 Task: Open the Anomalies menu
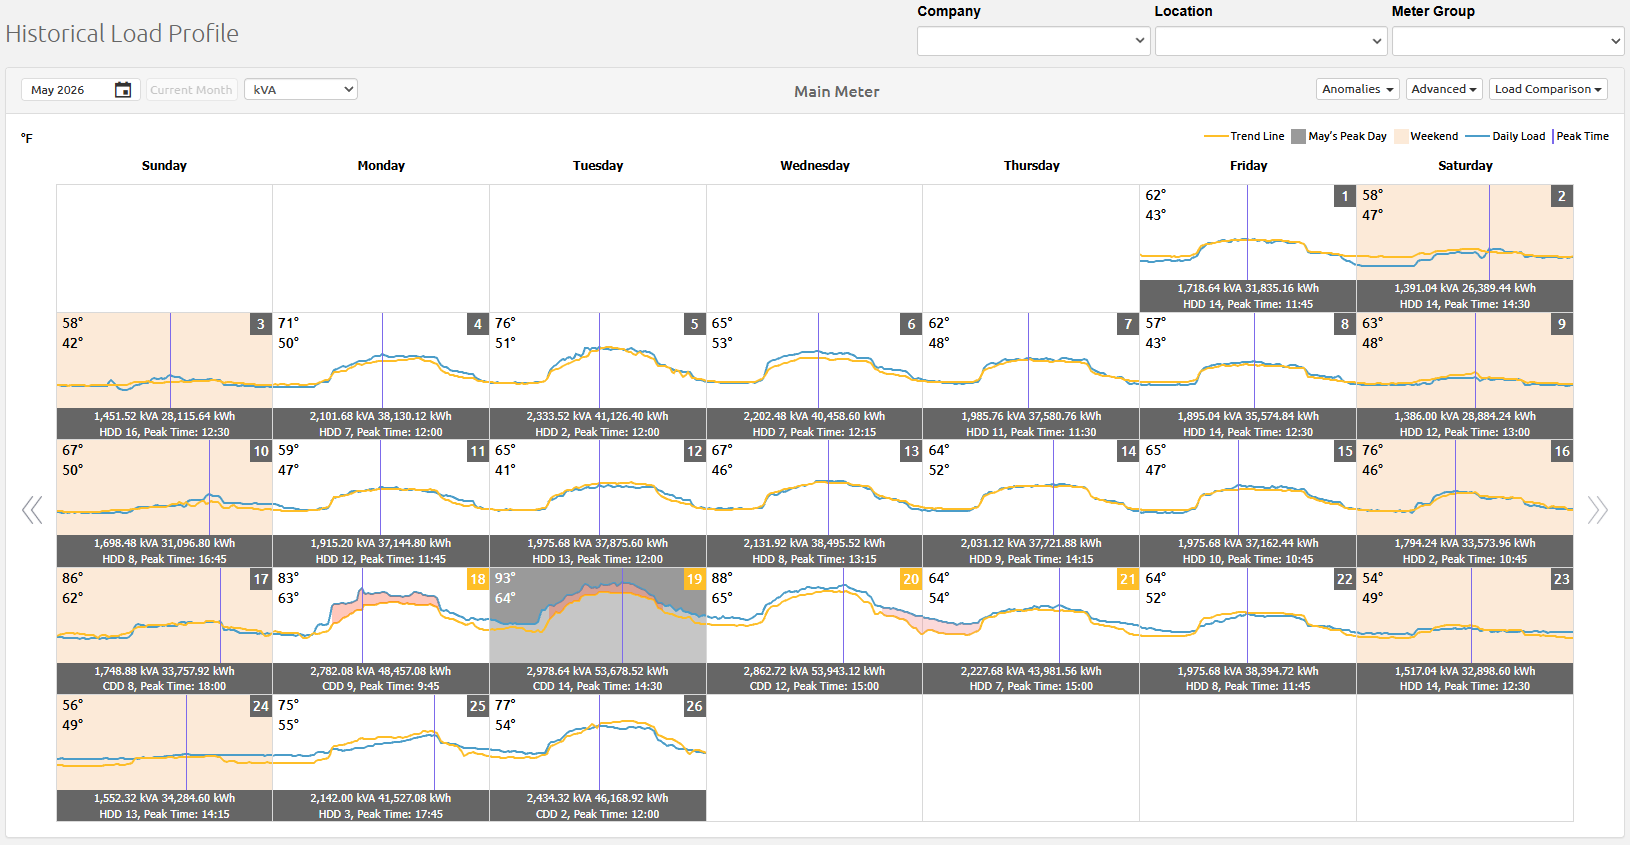tap(1358, 89)
